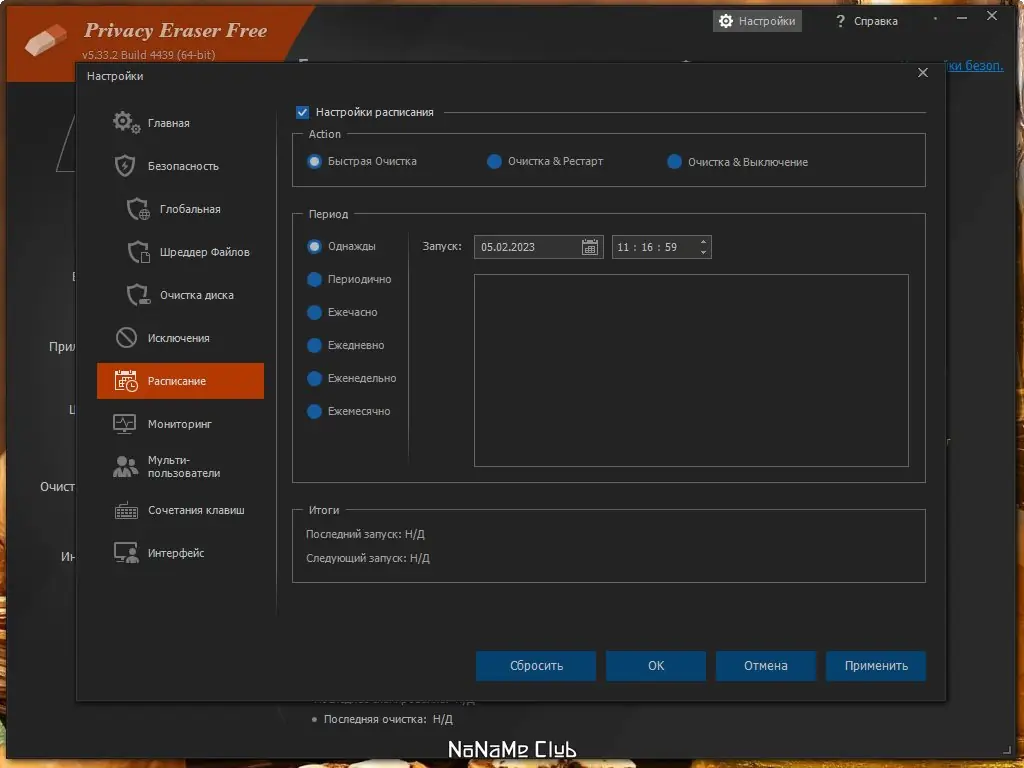
Task: Go to Очистка диска settings
Action: click(180, 295)
